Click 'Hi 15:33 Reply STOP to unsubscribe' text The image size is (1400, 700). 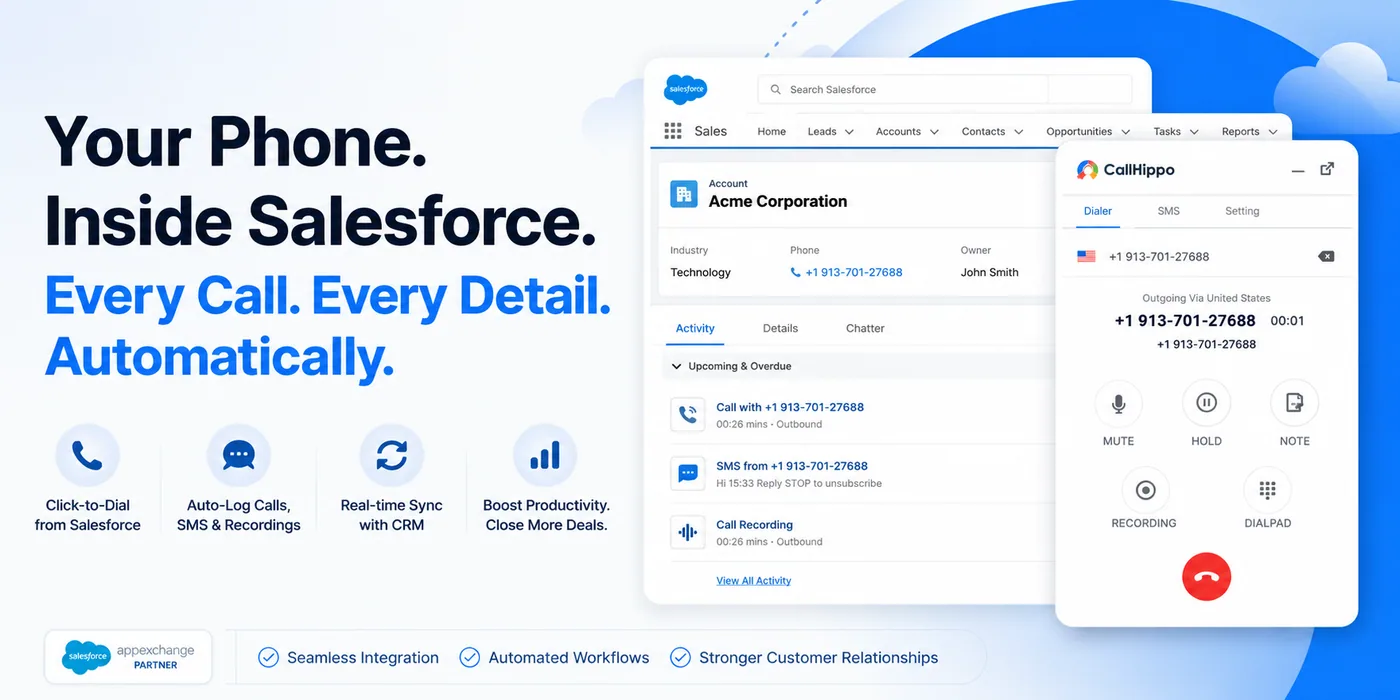[x=799, y=484]
